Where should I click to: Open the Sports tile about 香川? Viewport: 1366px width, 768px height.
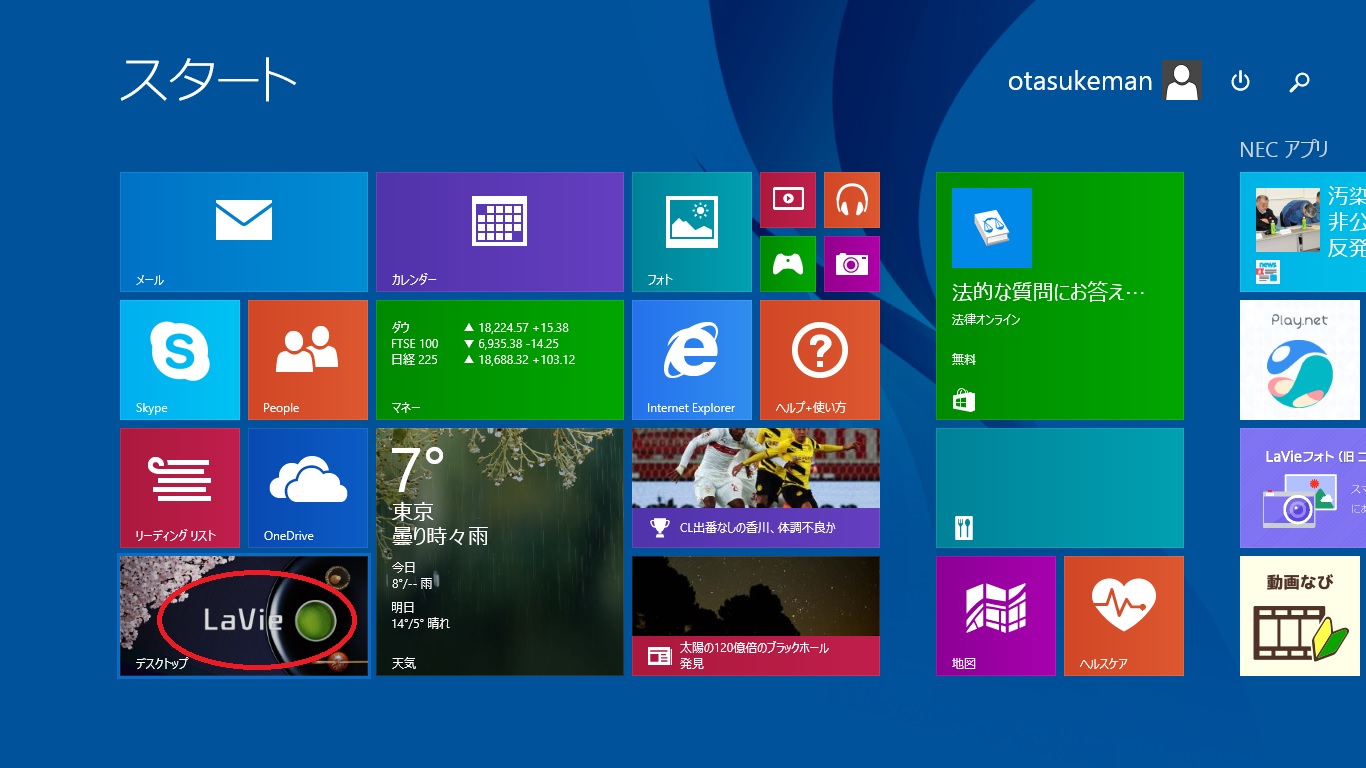click(x=756, y=488)
